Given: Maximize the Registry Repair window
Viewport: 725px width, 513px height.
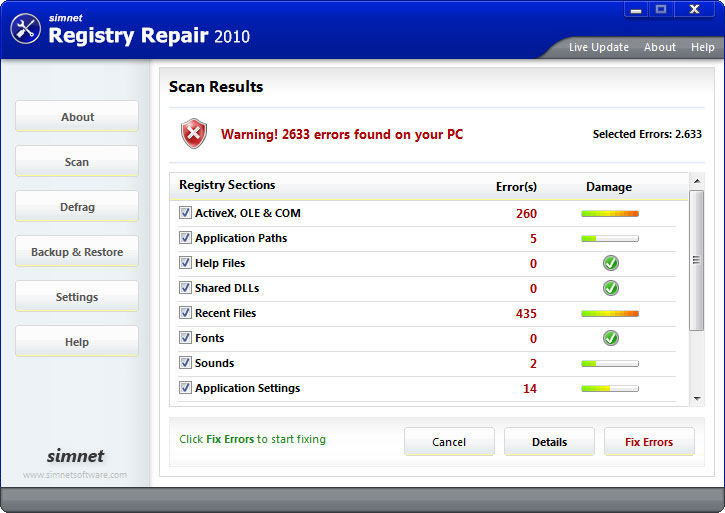Looking at the screenshot, I should 661,9.
